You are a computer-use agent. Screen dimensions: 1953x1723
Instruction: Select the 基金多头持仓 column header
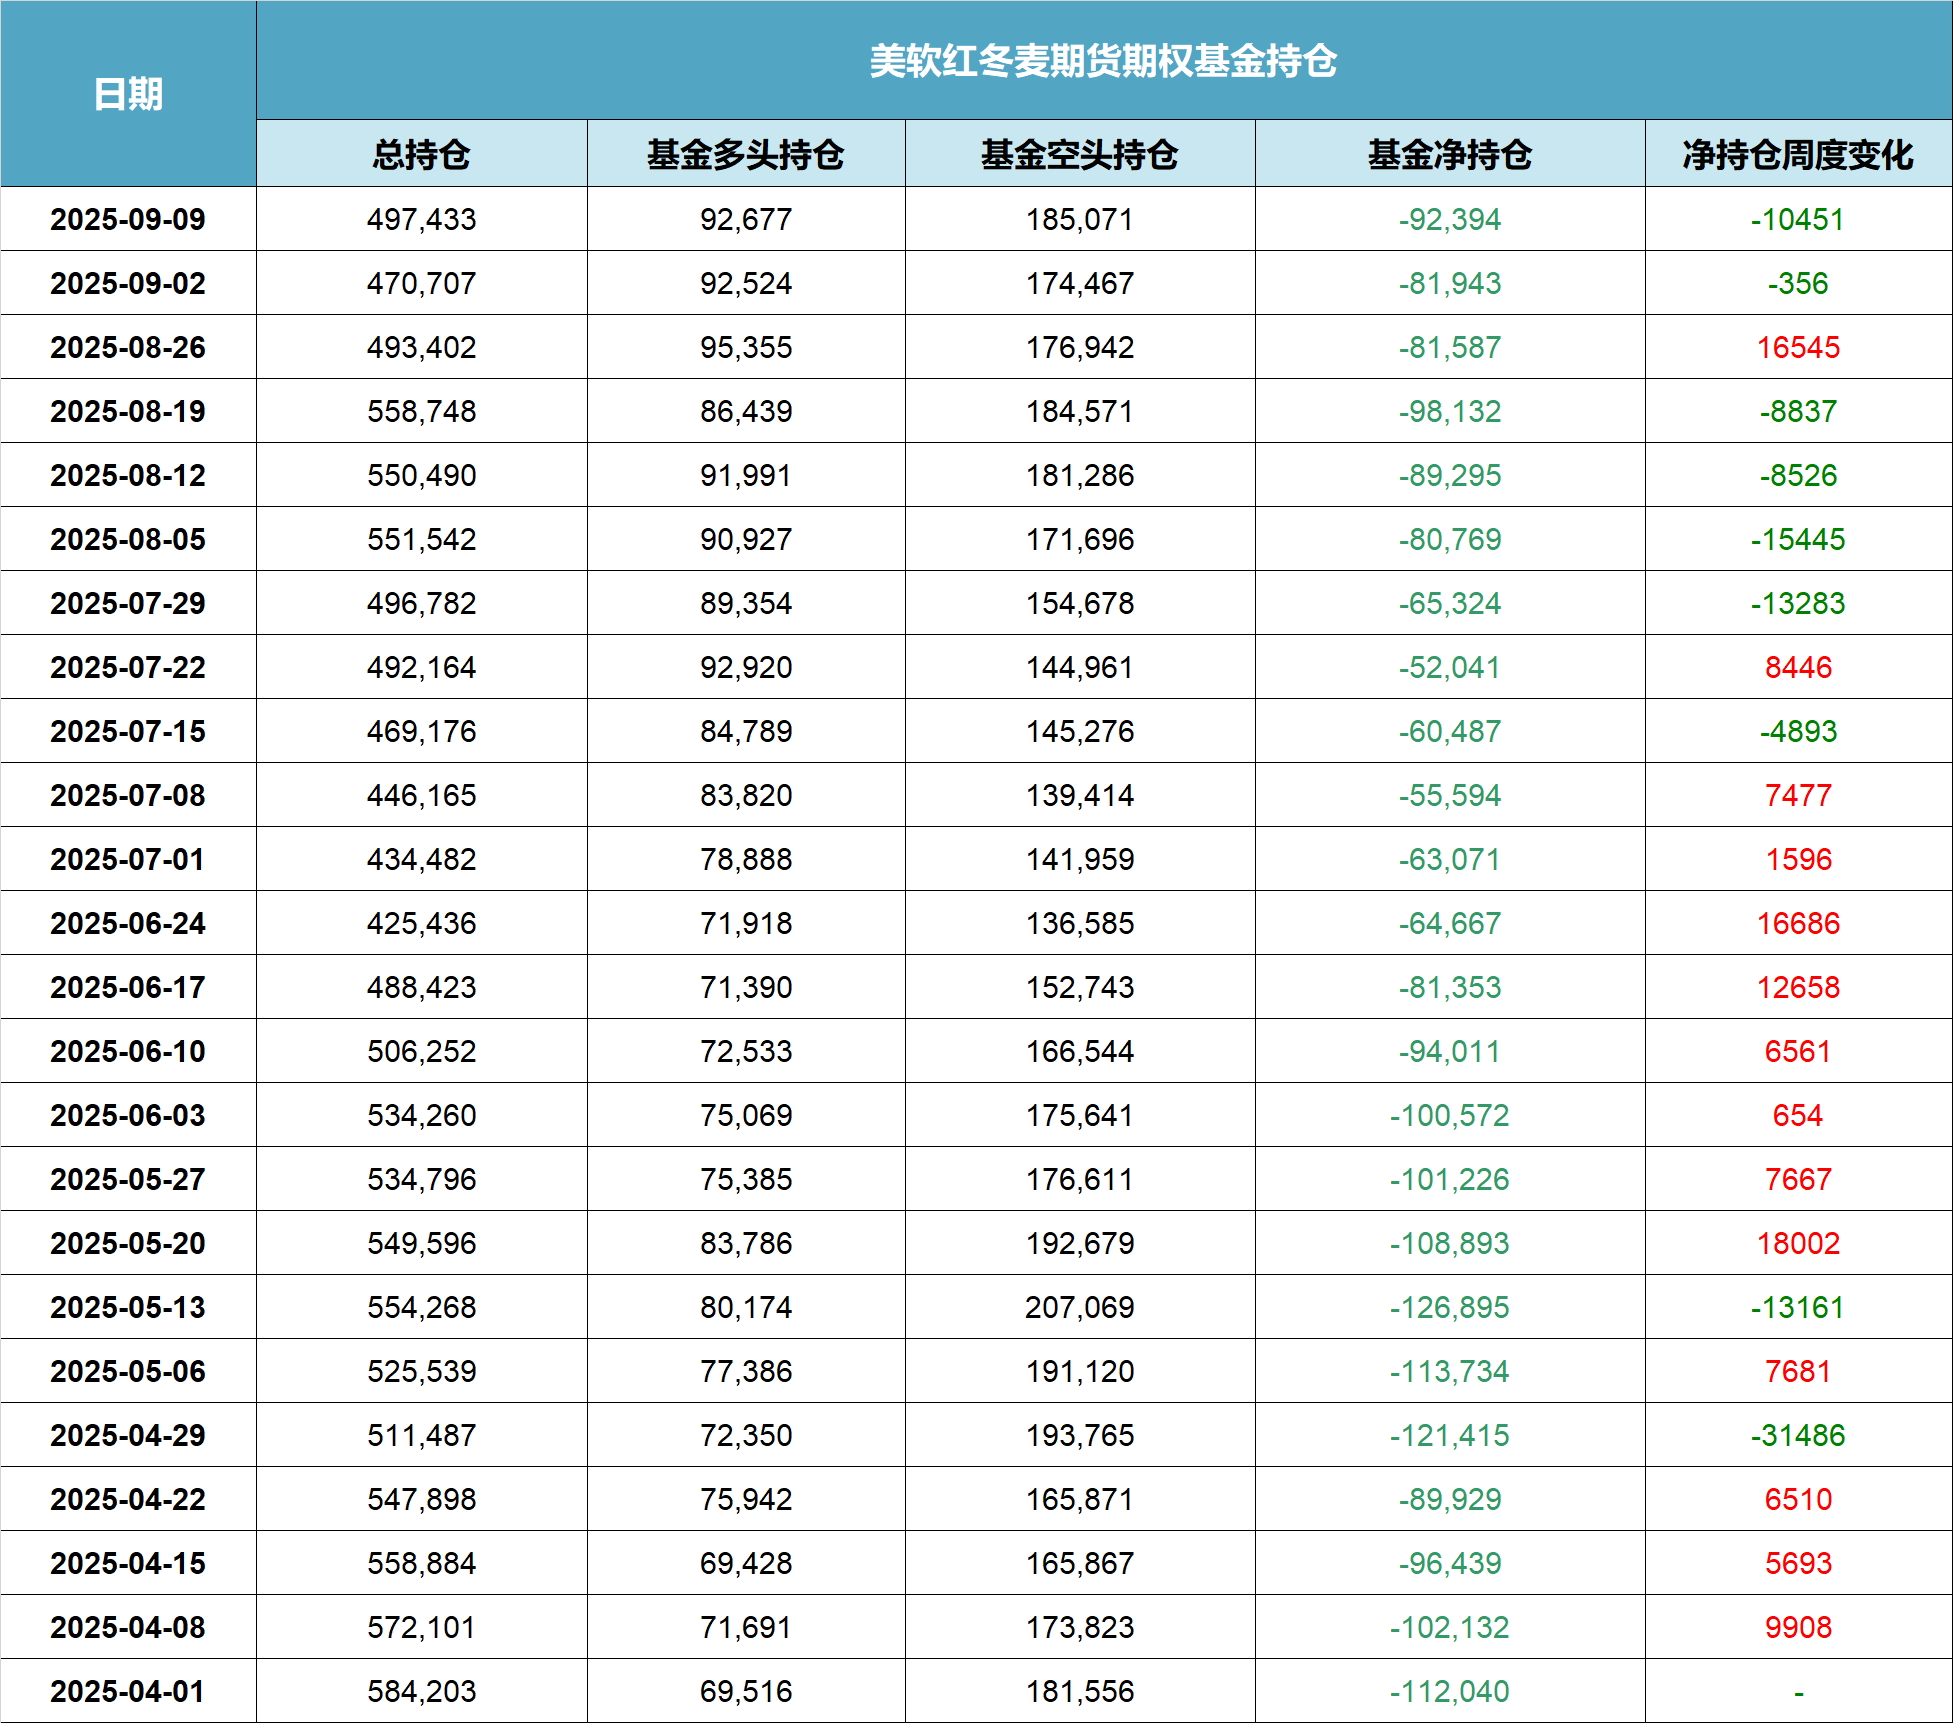point(745,154)
